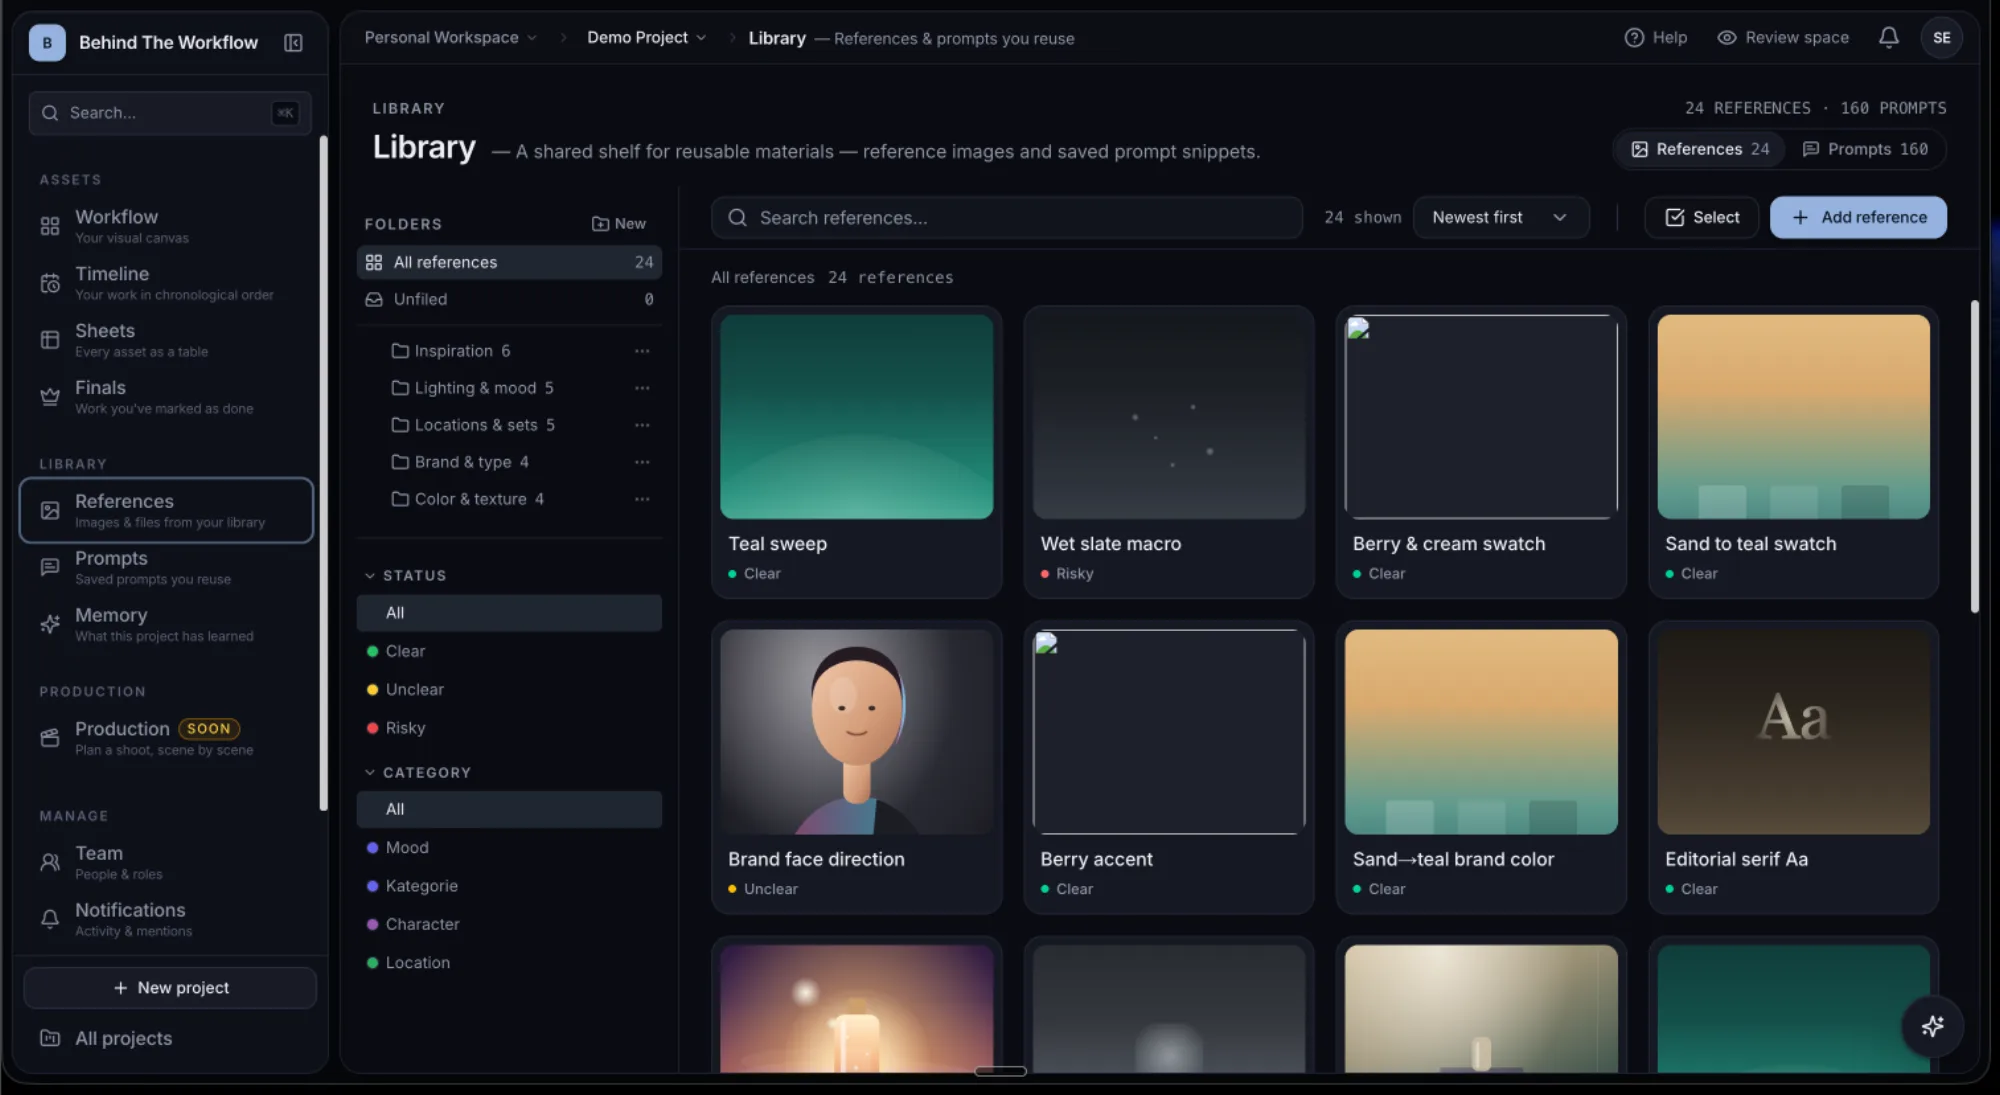This screenshot has width=2000, height=1095.
Task: Create a New project
Action: [170, 987]
